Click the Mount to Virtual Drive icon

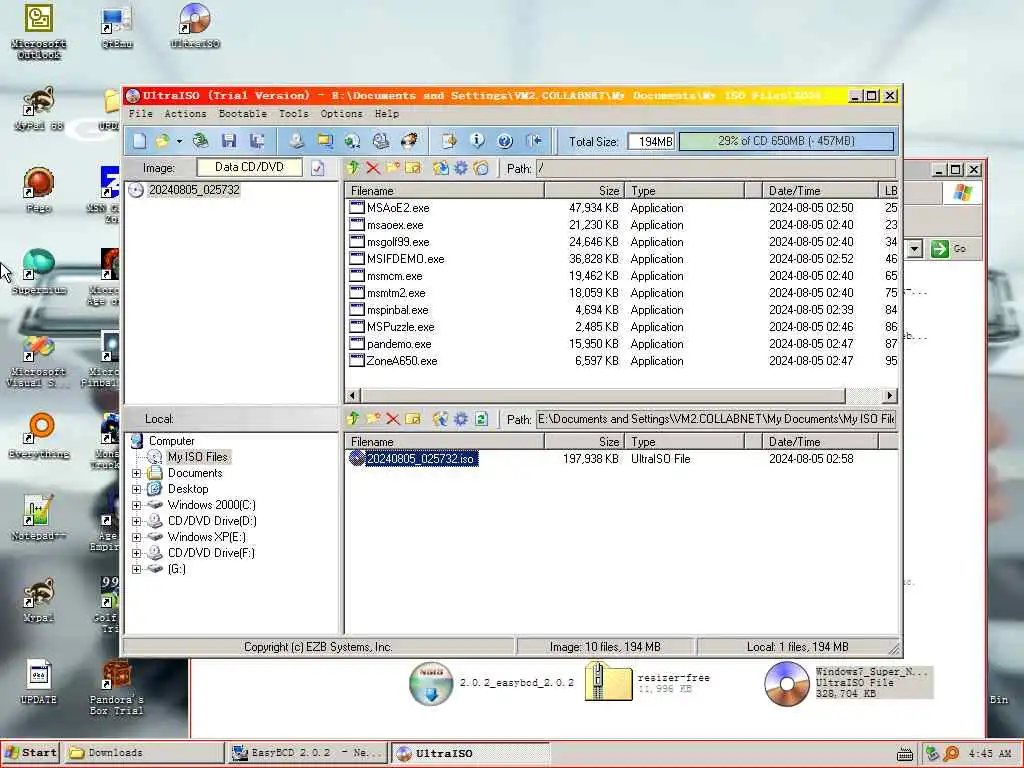[x=381, y=140]
